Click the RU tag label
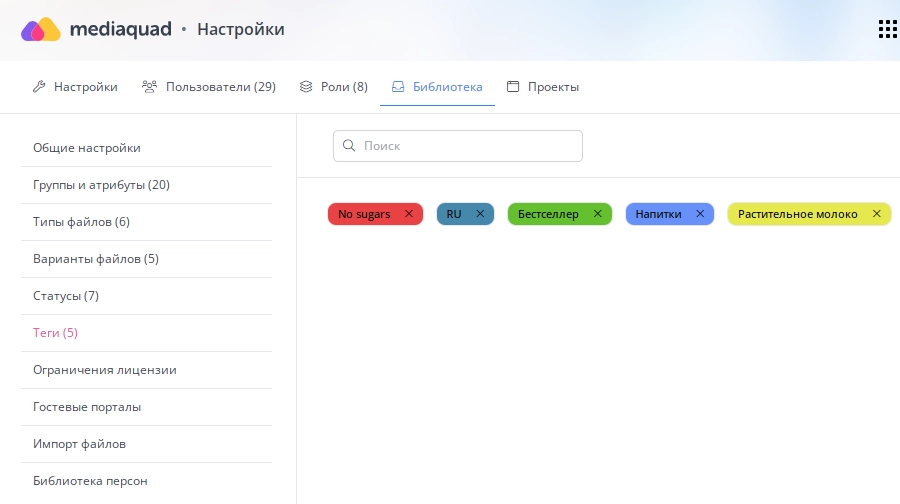Viewport: 900px width, 504px height. click(x=454, y=214)
